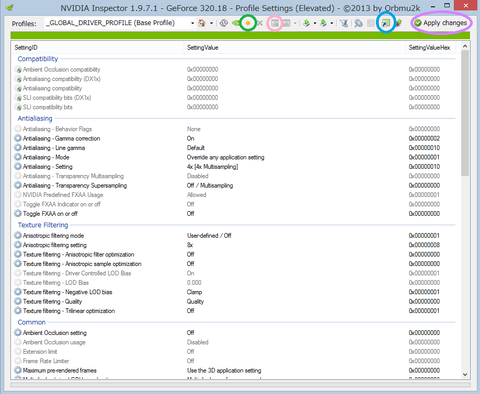Click gear icon beside Maximum pre-rendered frames

pyautogui.click(x=18, y=370)
